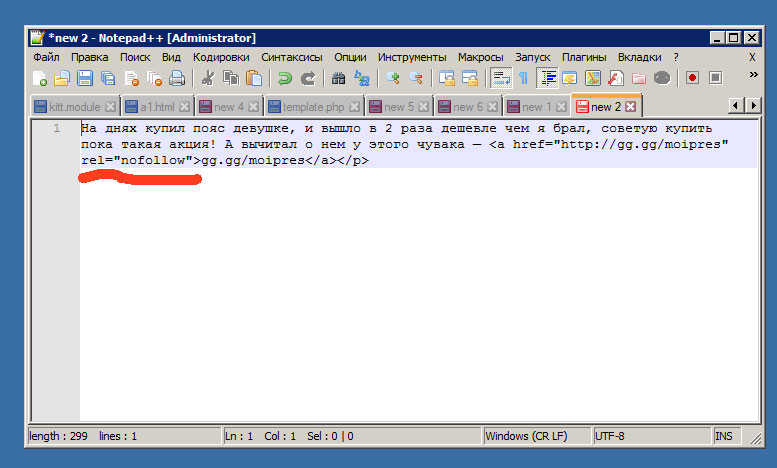Viewport: 777px width, 468px height.
Task: Switch to the new 4 tab
Action: point(228,107)
